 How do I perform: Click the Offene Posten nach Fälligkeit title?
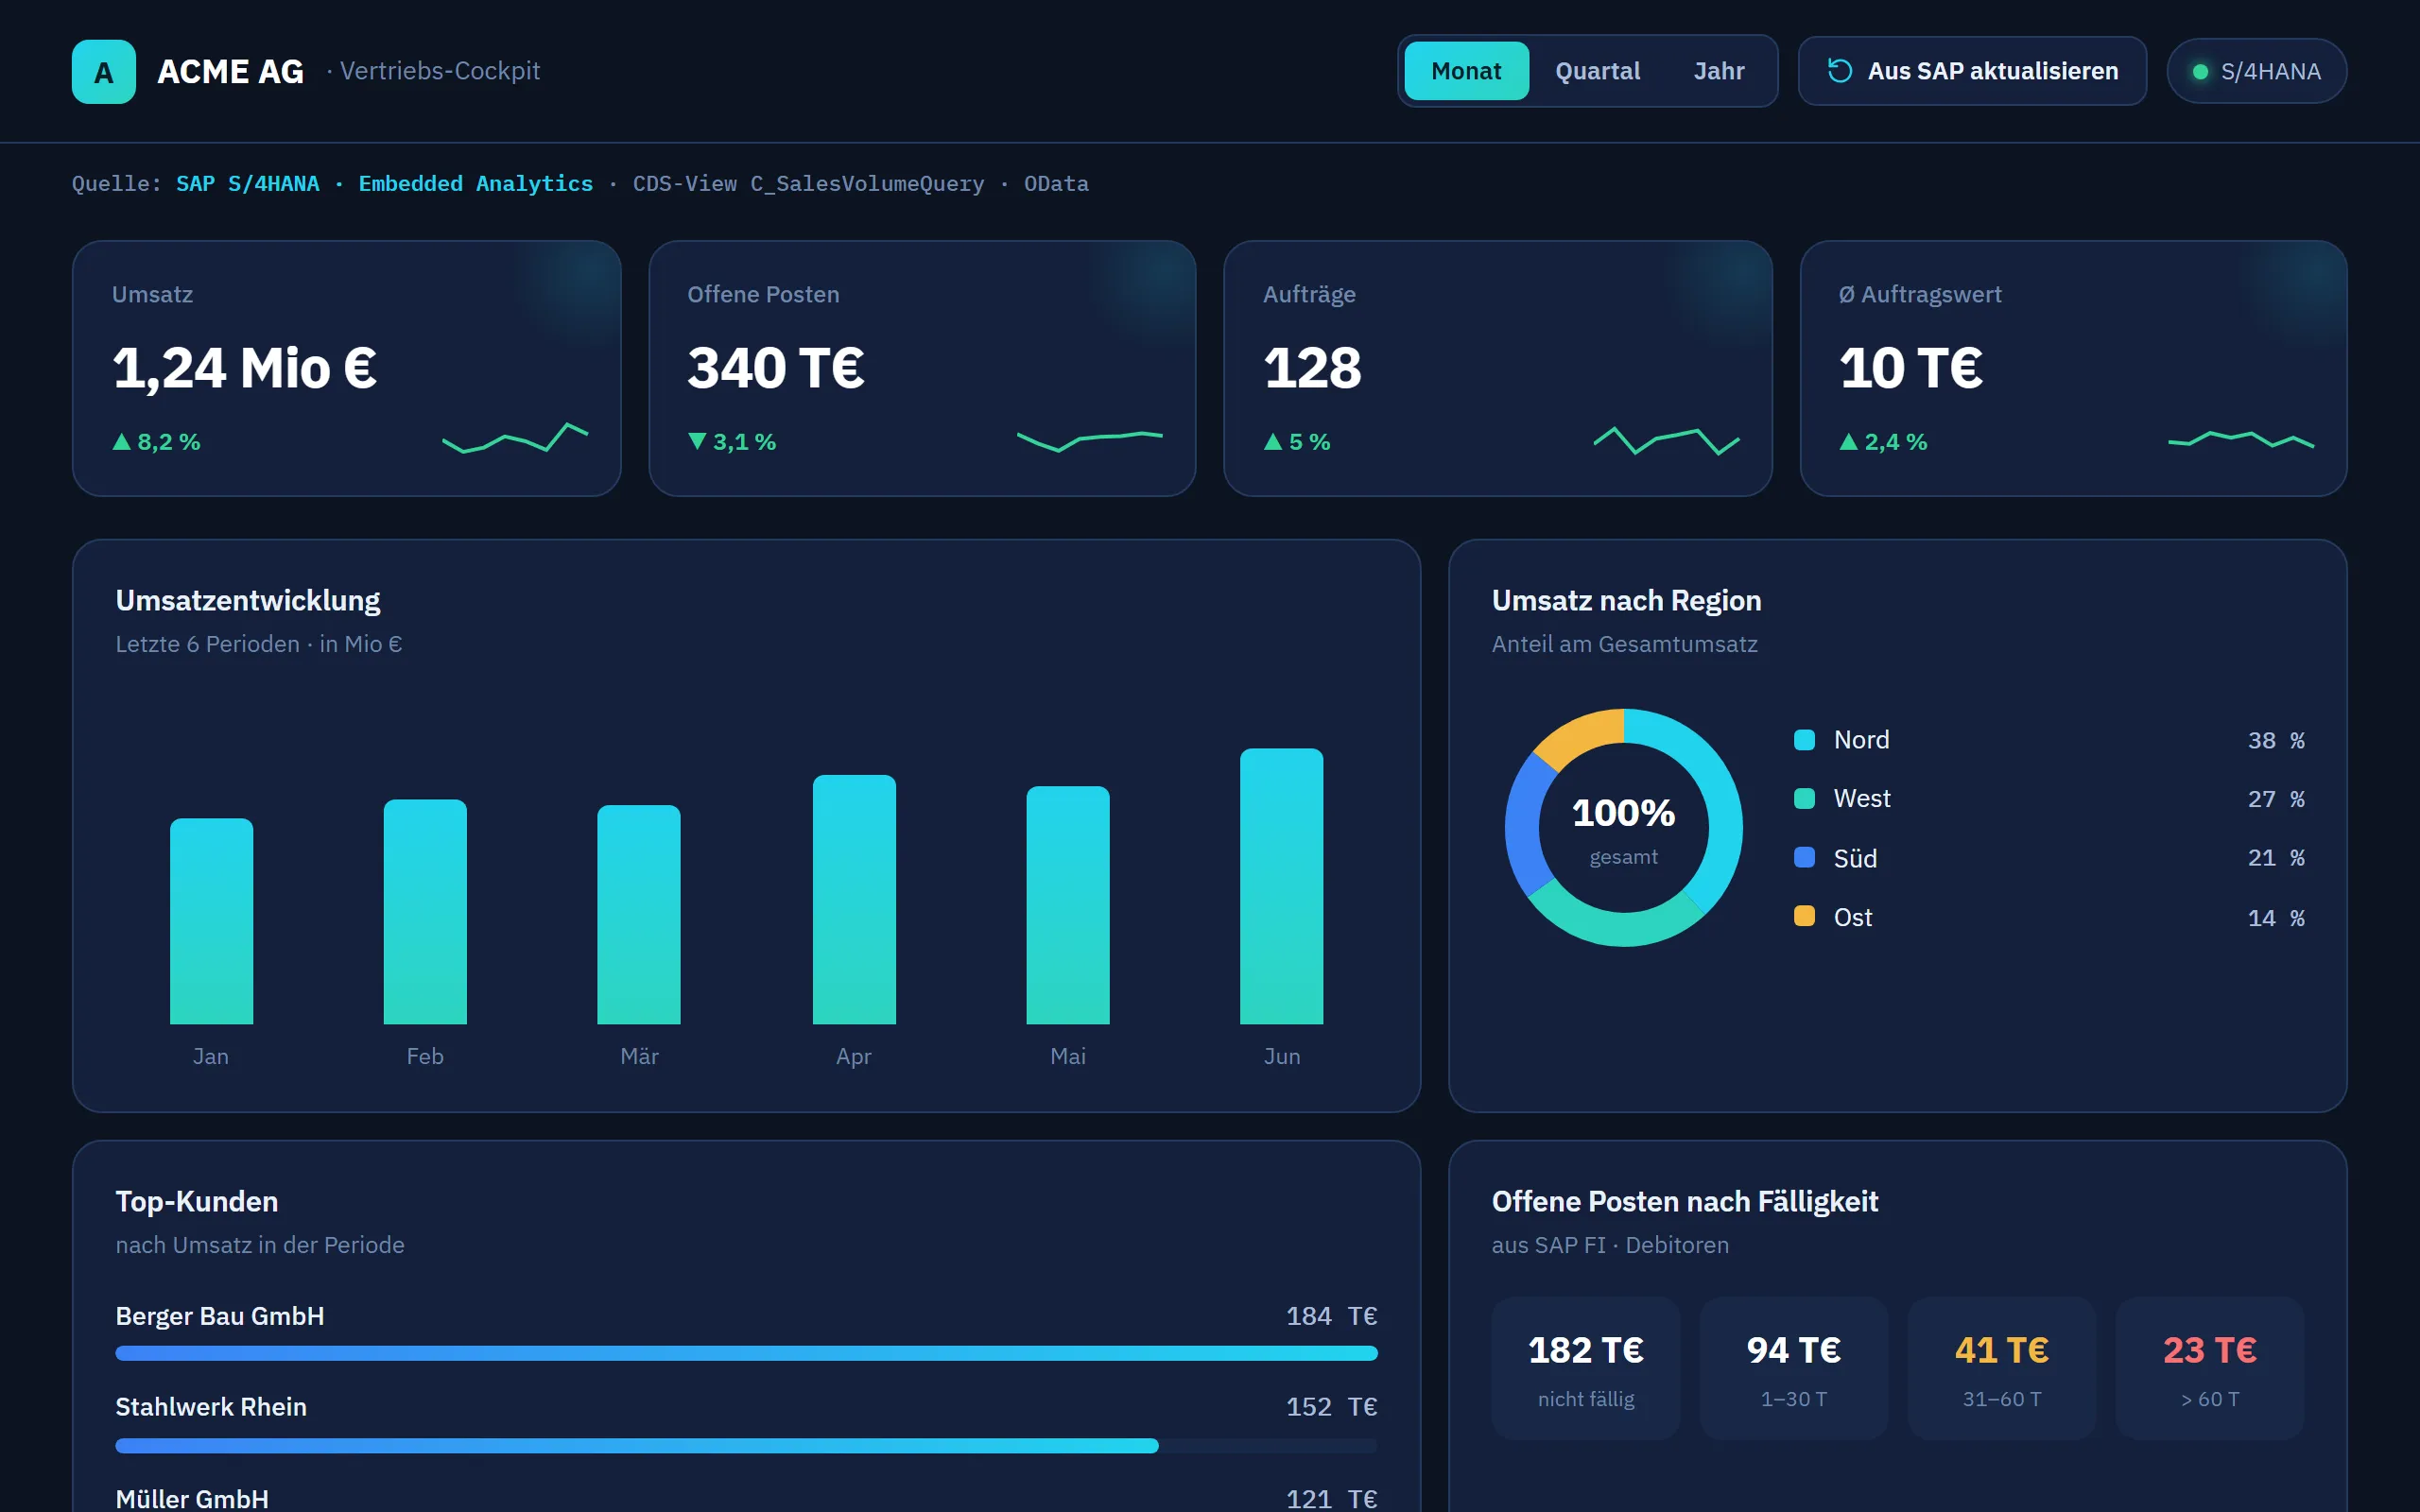1685,1201
